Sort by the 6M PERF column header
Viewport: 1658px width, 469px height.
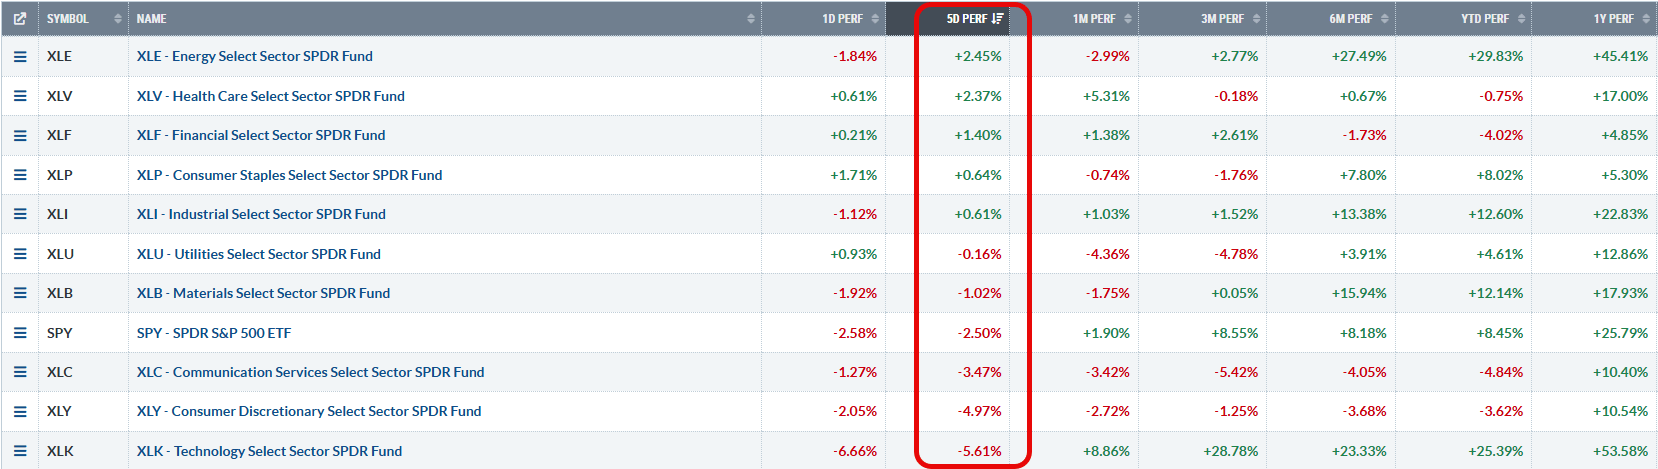pos(1331,18)
